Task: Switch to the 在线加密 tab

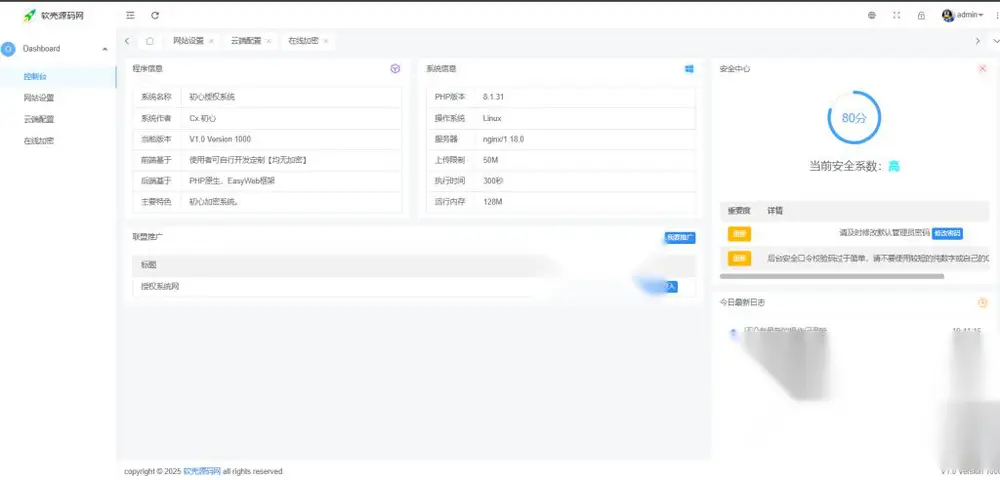Action: coord(303,41)
